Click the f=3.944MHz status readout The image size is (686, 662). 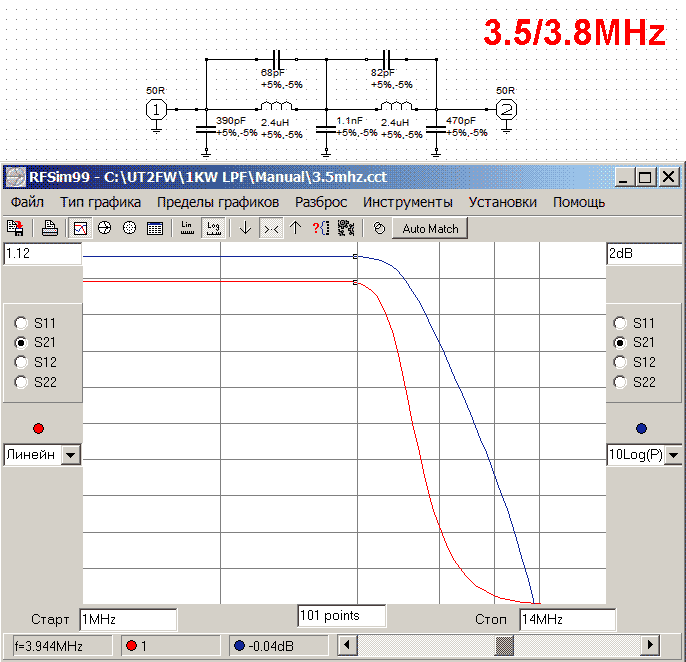pos(62,646)
